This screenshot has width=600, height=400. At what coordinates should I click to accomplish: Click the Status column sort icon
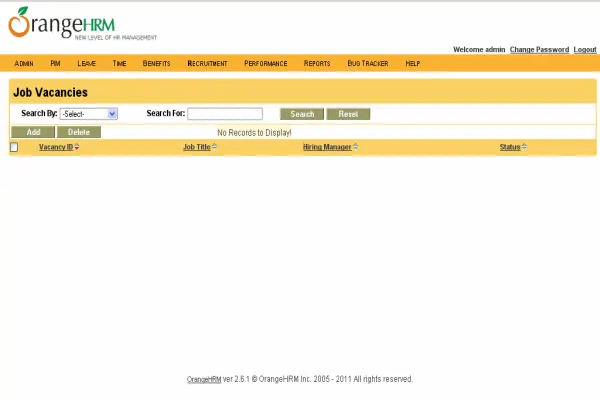[x=525, y=147]
